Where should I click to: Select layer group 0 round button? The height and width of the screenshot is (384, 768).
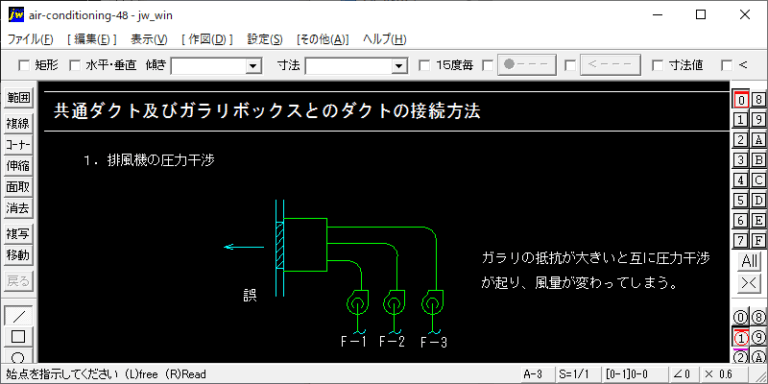click(x=741, y=318)
